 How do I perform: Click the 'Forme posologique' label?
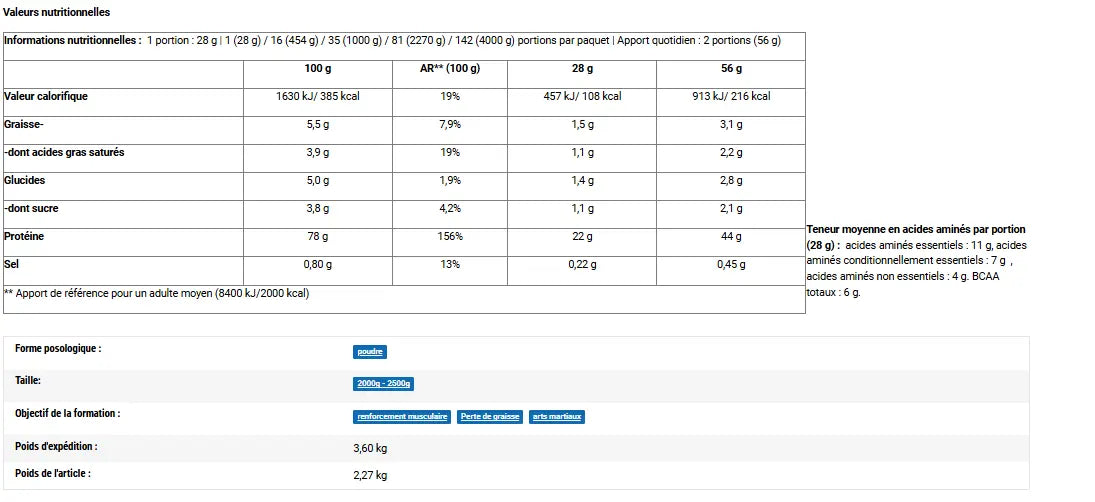58,349
